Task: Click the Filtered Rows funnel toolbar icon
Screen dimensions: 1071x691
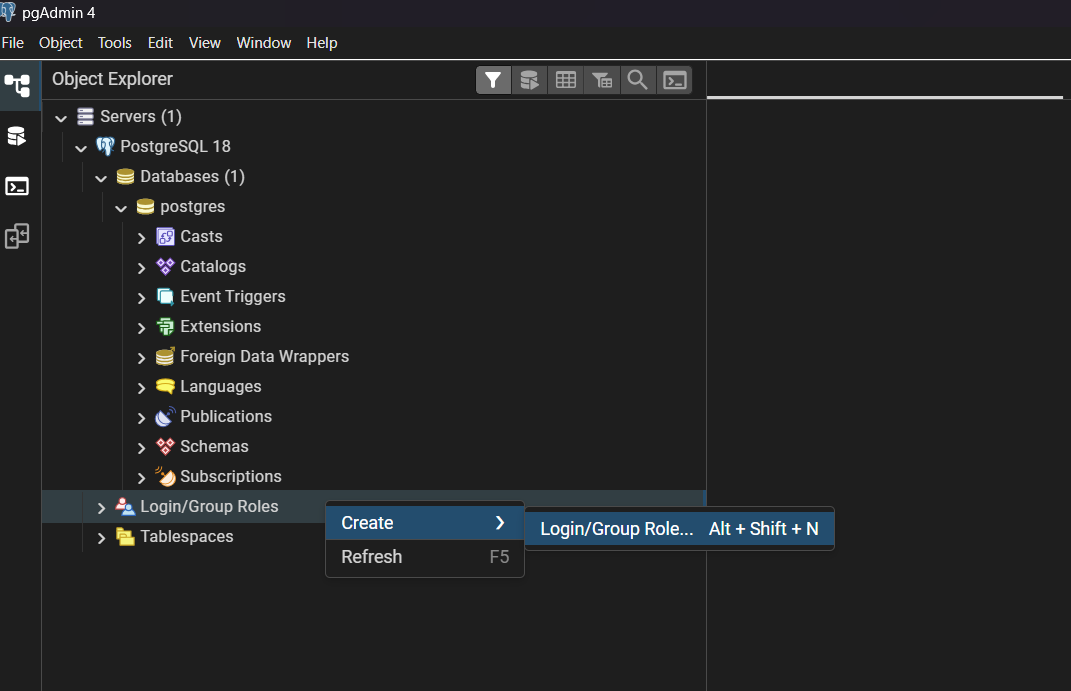Action: tap(493, 80)
